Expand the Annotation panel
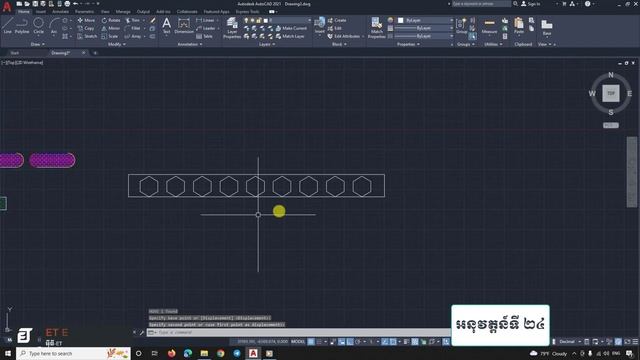Screen dimensions: 640x360 click(x=190, y=44)
